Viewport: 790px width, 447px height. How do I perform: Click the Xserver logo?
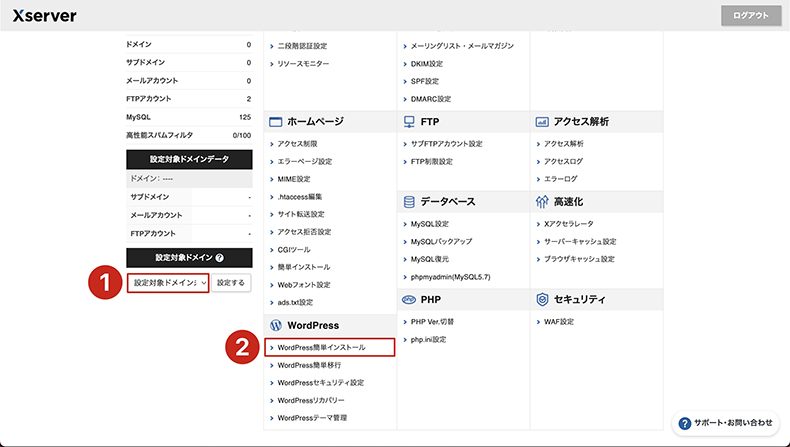[x=44, y=16]
